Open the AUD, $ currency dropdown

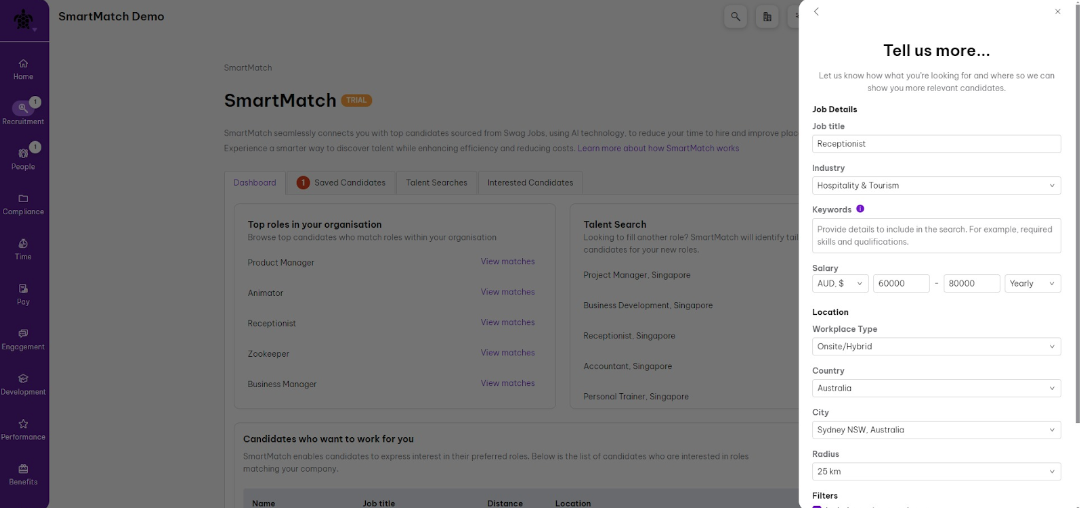click(x=840, y=284)
